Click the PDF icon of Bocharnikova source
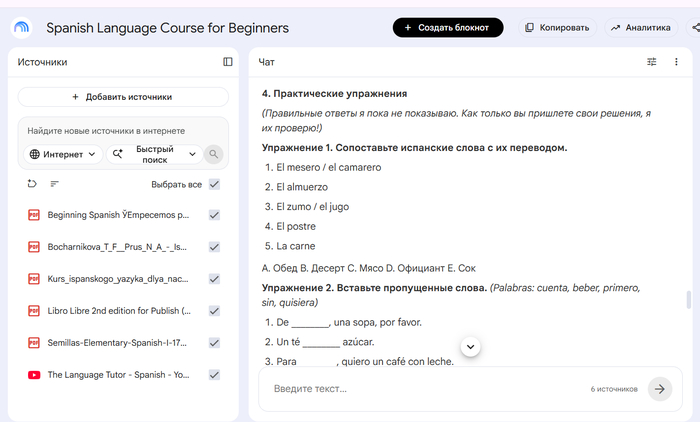The height and width of the screenshot is (422, 700). [34, 247]
